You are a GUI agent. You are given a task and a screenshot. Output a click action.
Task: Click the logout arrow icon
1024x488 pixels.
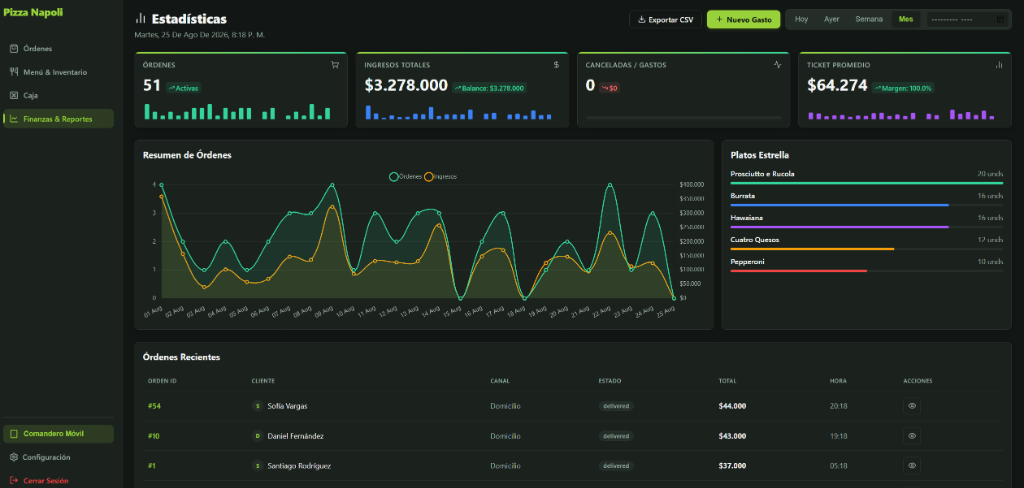coord(14,480)
